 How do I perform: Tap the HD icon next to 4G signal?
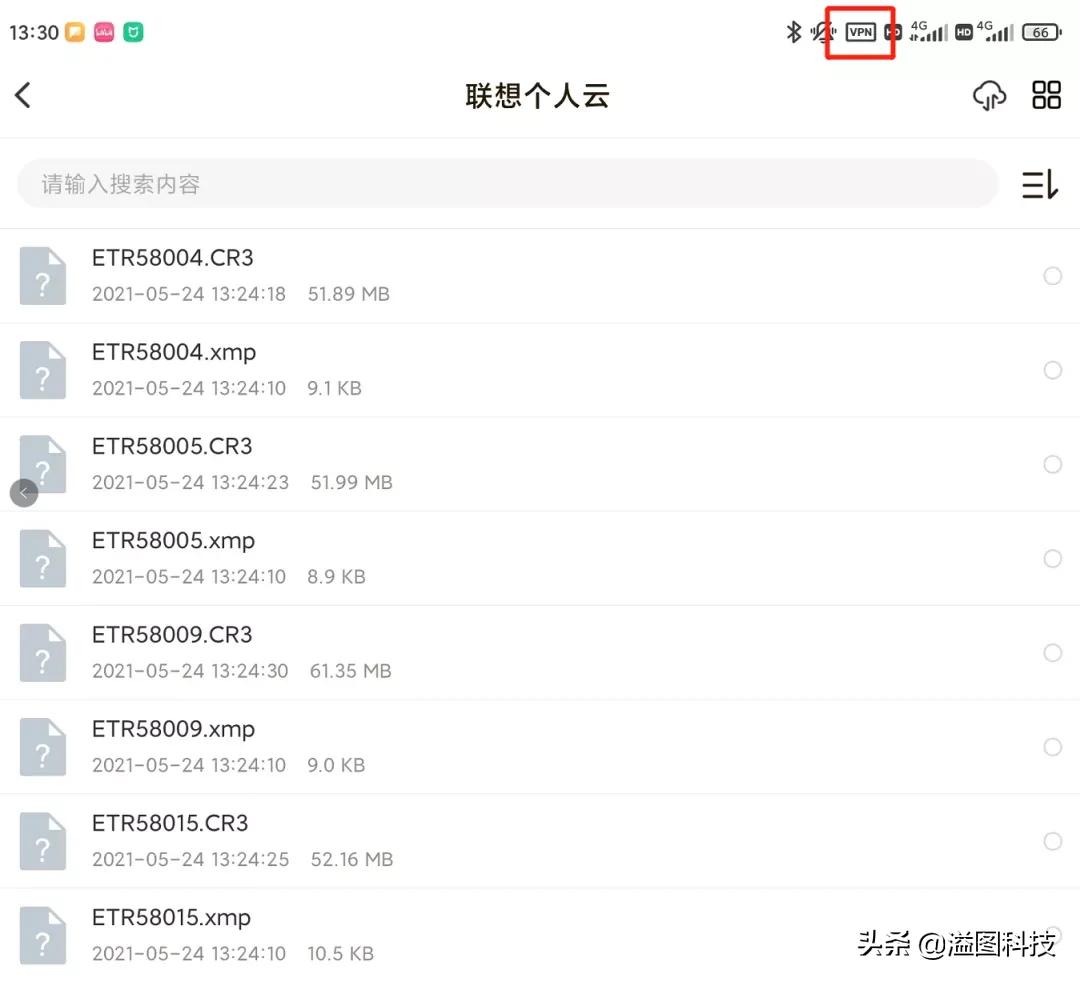(963, 31)
